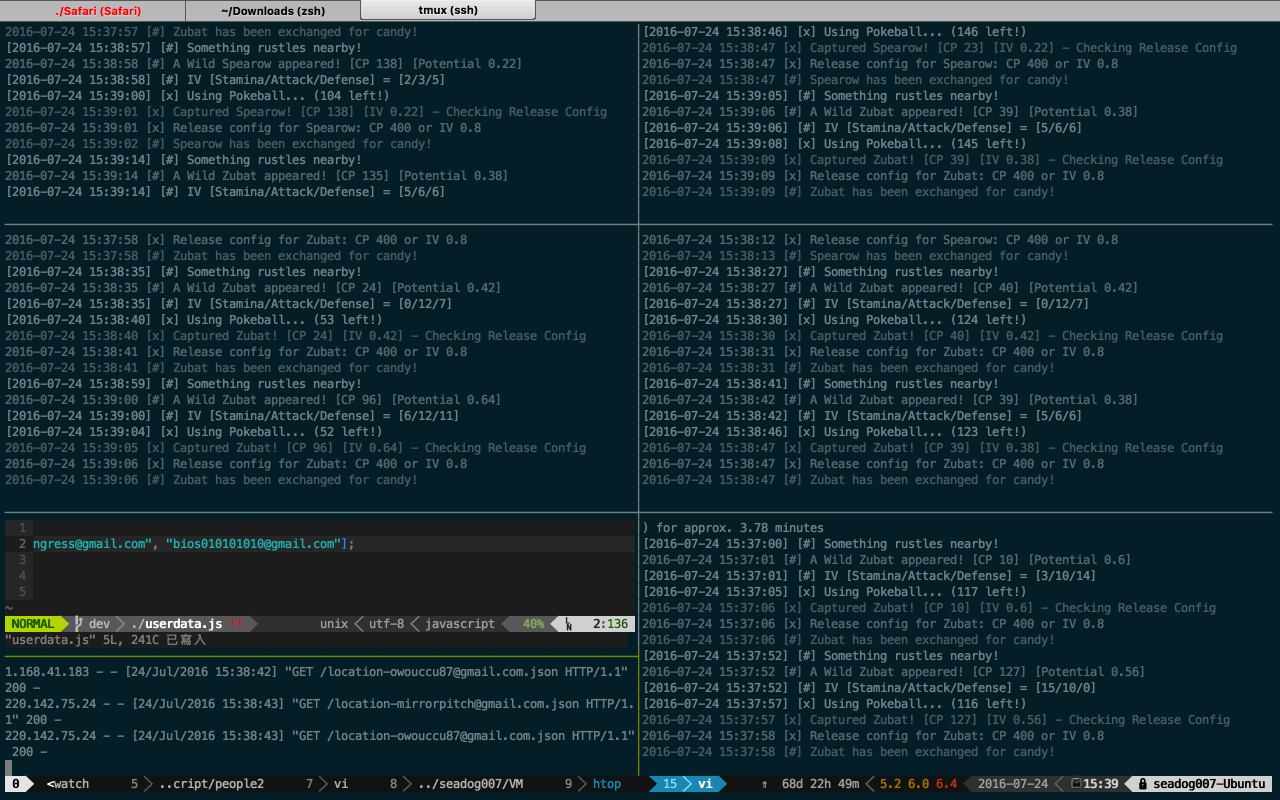Switch to the ./Safari (Safari) tab
Image resolution: width=1280 pixels, height=800 pixels.
click(97, 11)
